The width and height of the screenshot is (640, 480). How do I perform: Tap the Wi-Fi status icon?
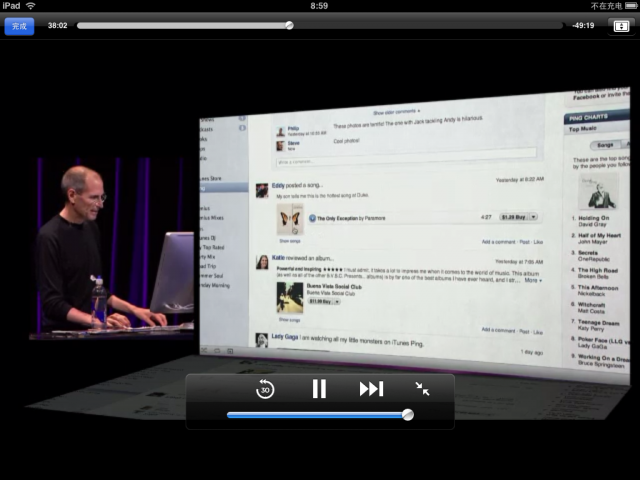31,6
